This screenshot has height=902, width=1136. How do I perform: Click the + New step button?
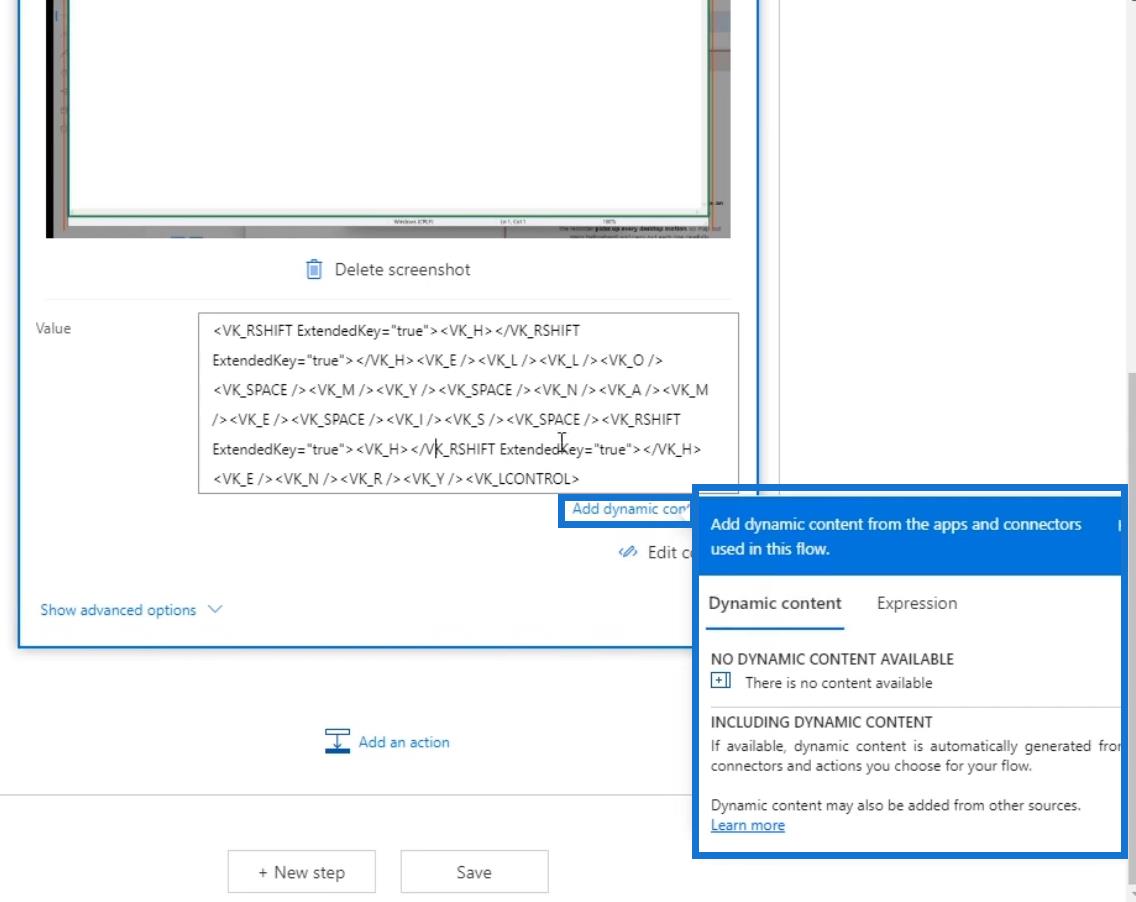pyautogui.click(x=301, y=872)
